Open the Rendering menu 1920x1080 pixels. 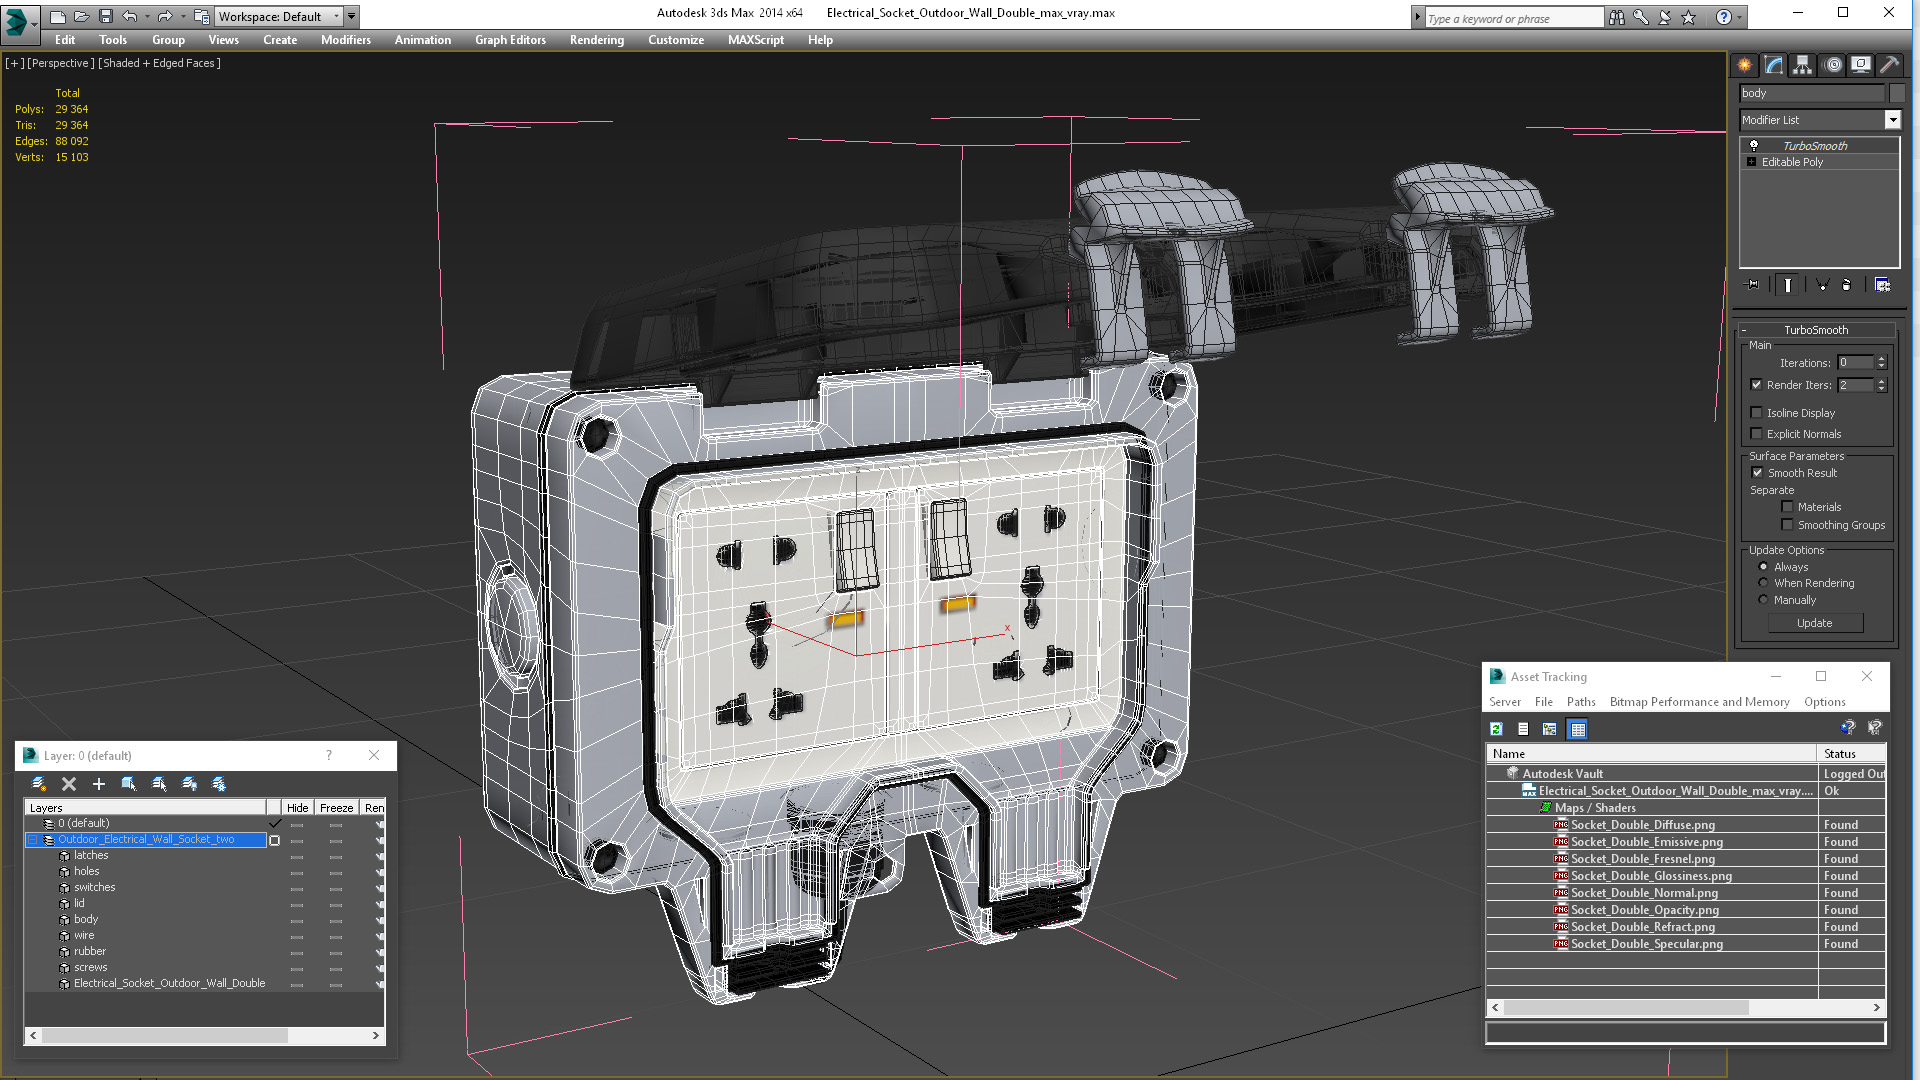click(596, 40)
